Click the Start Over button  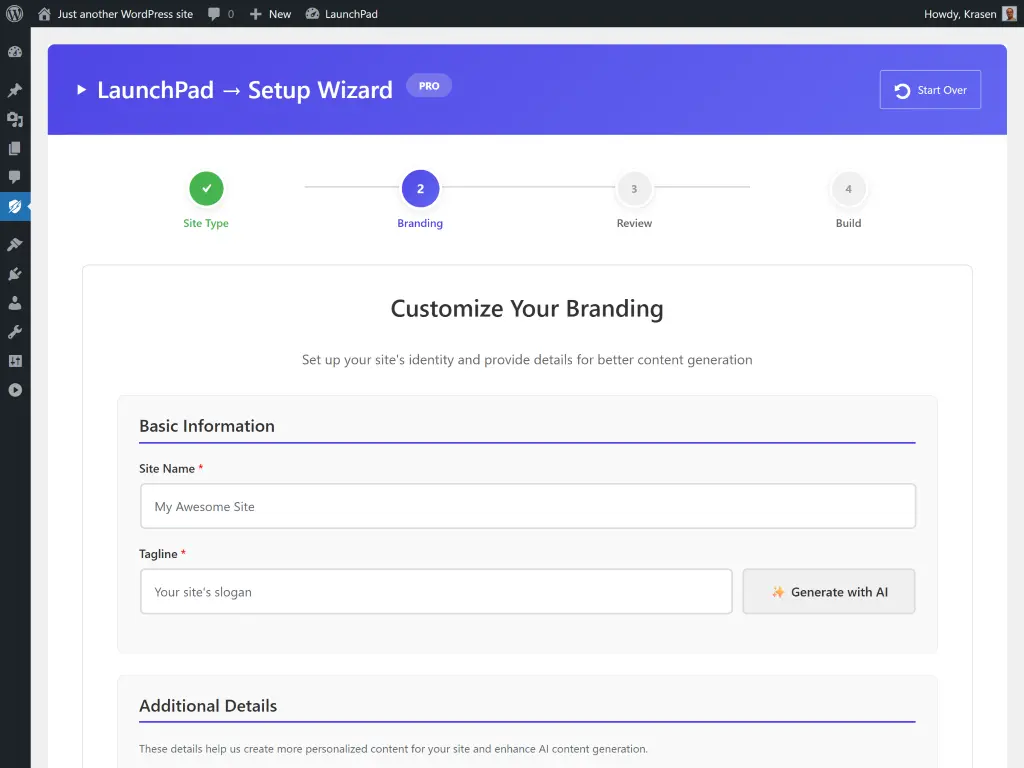point(930,89)
